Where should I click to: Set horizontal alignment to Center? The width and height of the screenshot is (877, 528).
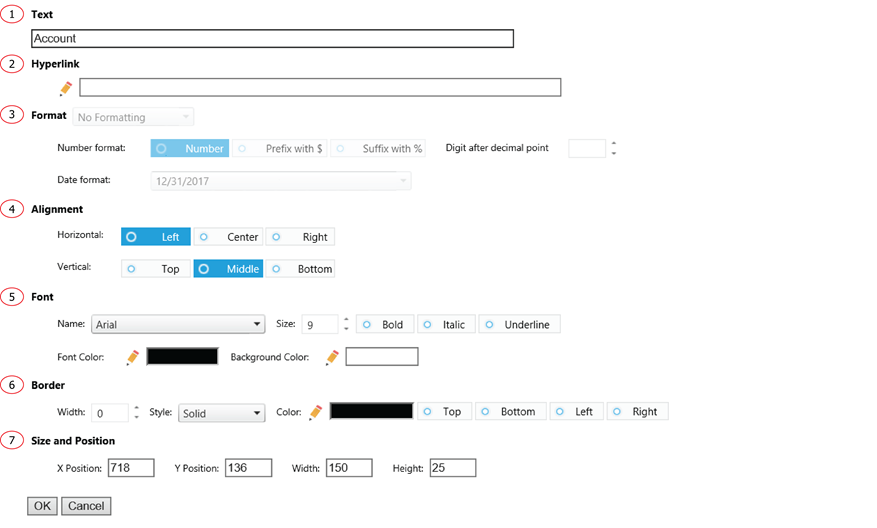(x=228, y=237)
